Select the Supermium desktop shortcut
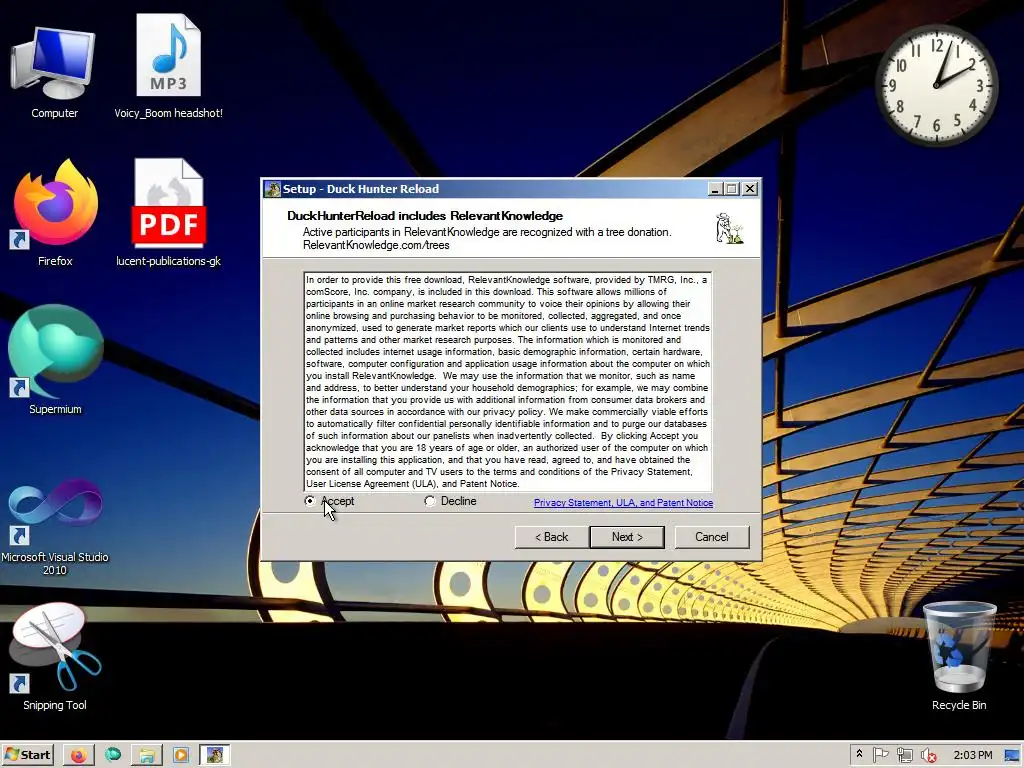Screen dimensions: 1024x768 pyautogui.click(x=55, y=360)
